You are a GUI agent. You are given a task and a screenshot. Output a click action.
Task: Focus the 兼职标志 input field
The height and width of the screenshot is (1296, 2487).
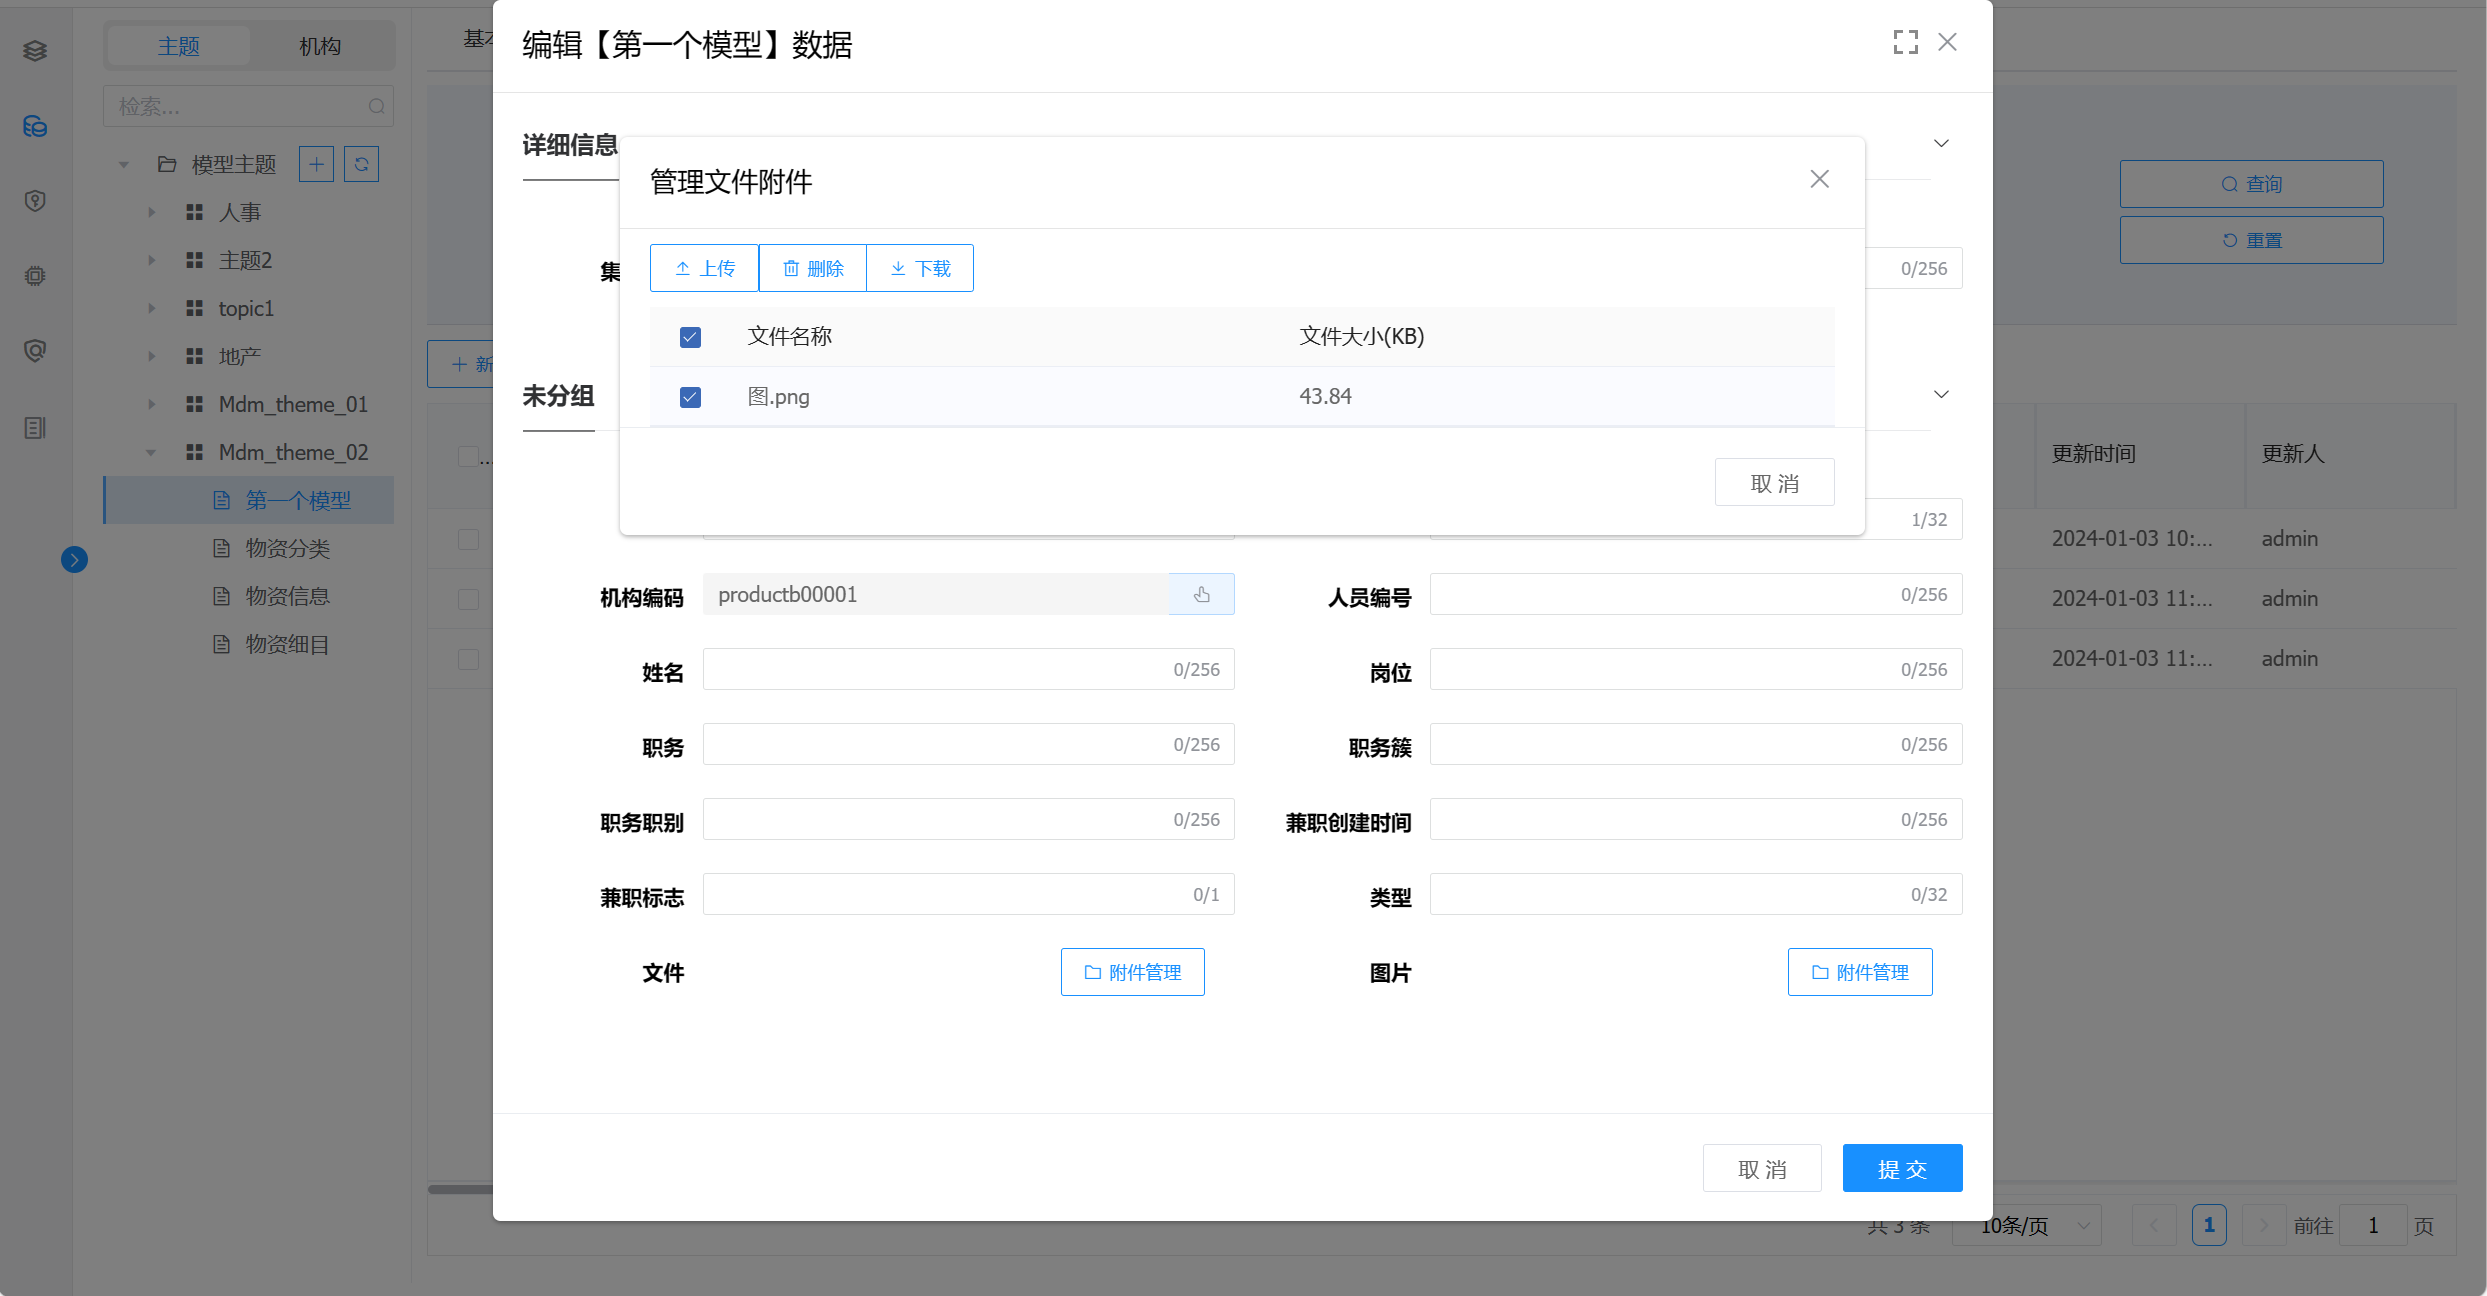coord(969,894)
